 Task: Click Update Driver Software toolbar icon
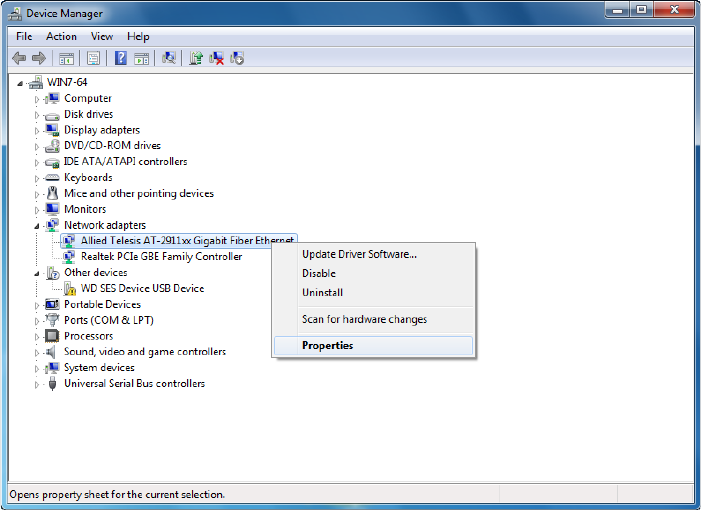(x=196, y=58)
